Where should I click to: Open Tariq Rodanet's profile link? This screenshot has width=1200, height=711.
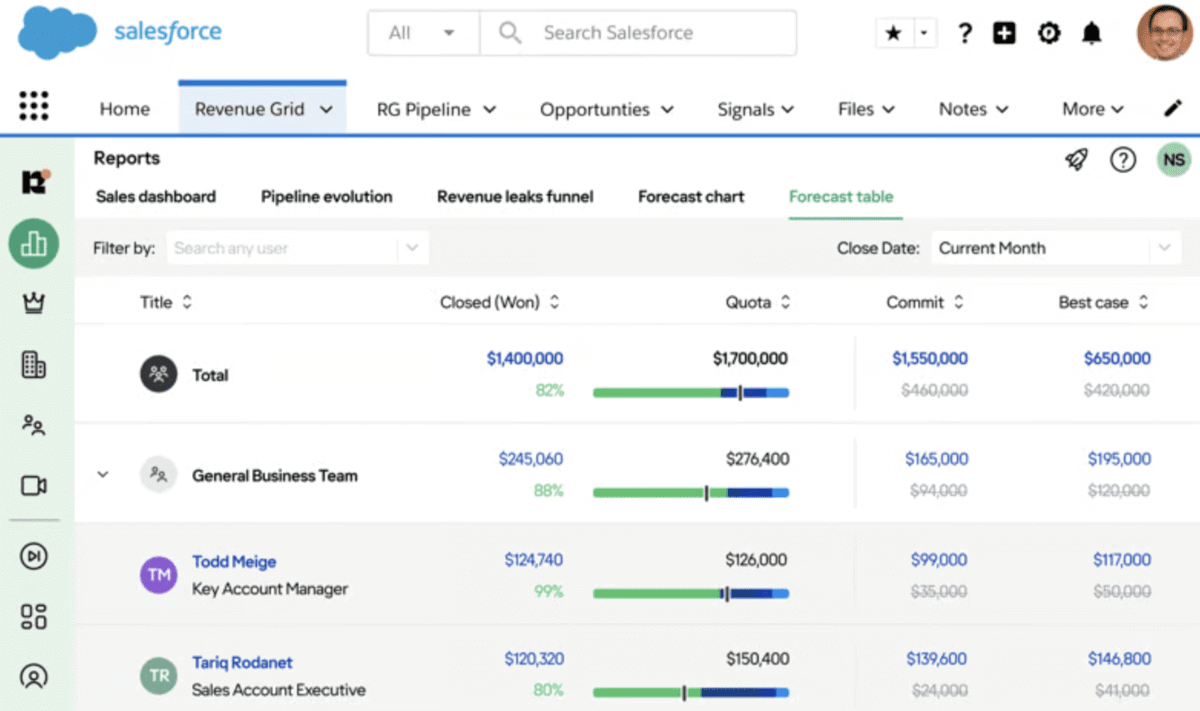(242, 663)
